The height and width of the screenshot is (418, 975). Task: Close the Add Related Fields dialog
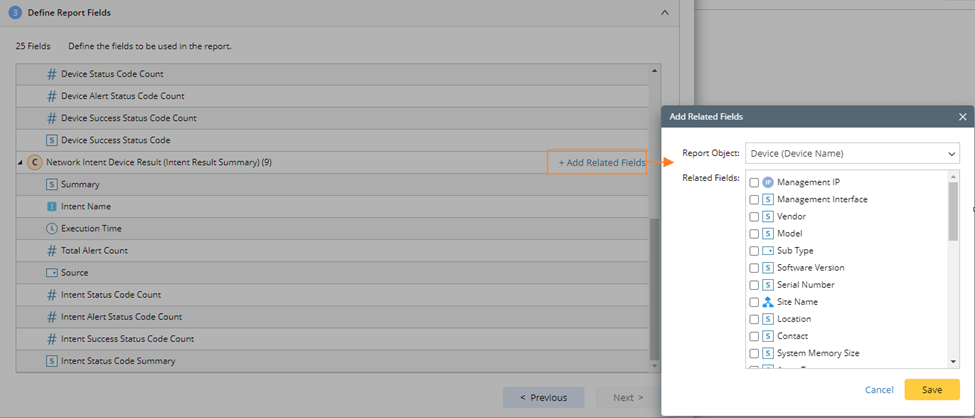[962, 117]
